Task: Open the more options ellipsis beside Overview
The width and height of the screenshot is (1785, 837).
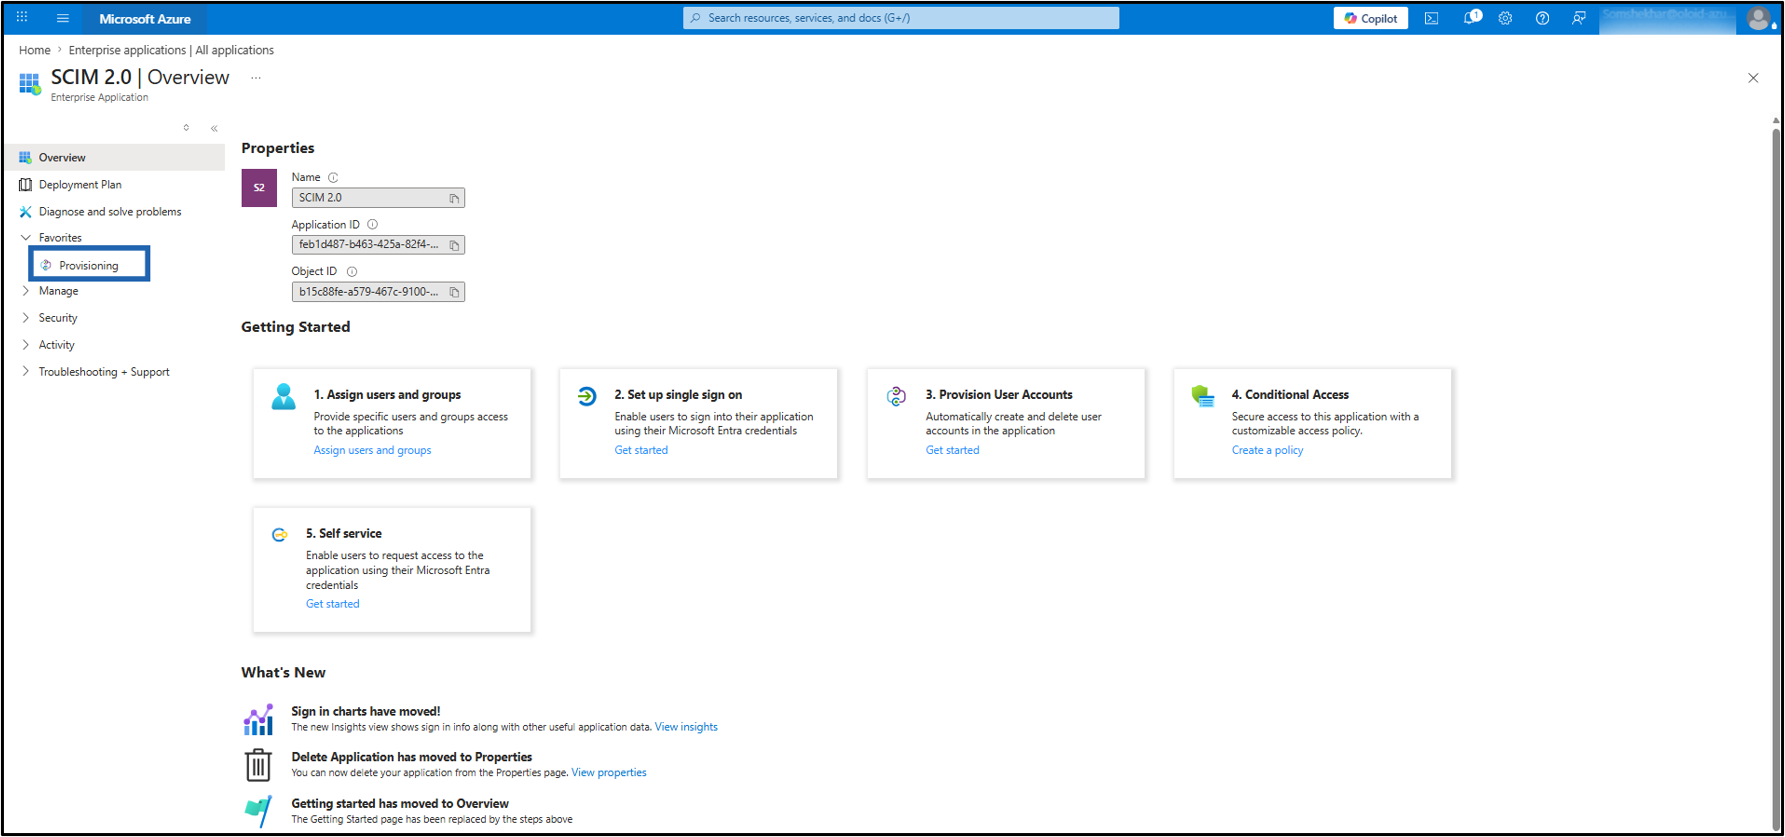Action: click(x=256, y=78)
